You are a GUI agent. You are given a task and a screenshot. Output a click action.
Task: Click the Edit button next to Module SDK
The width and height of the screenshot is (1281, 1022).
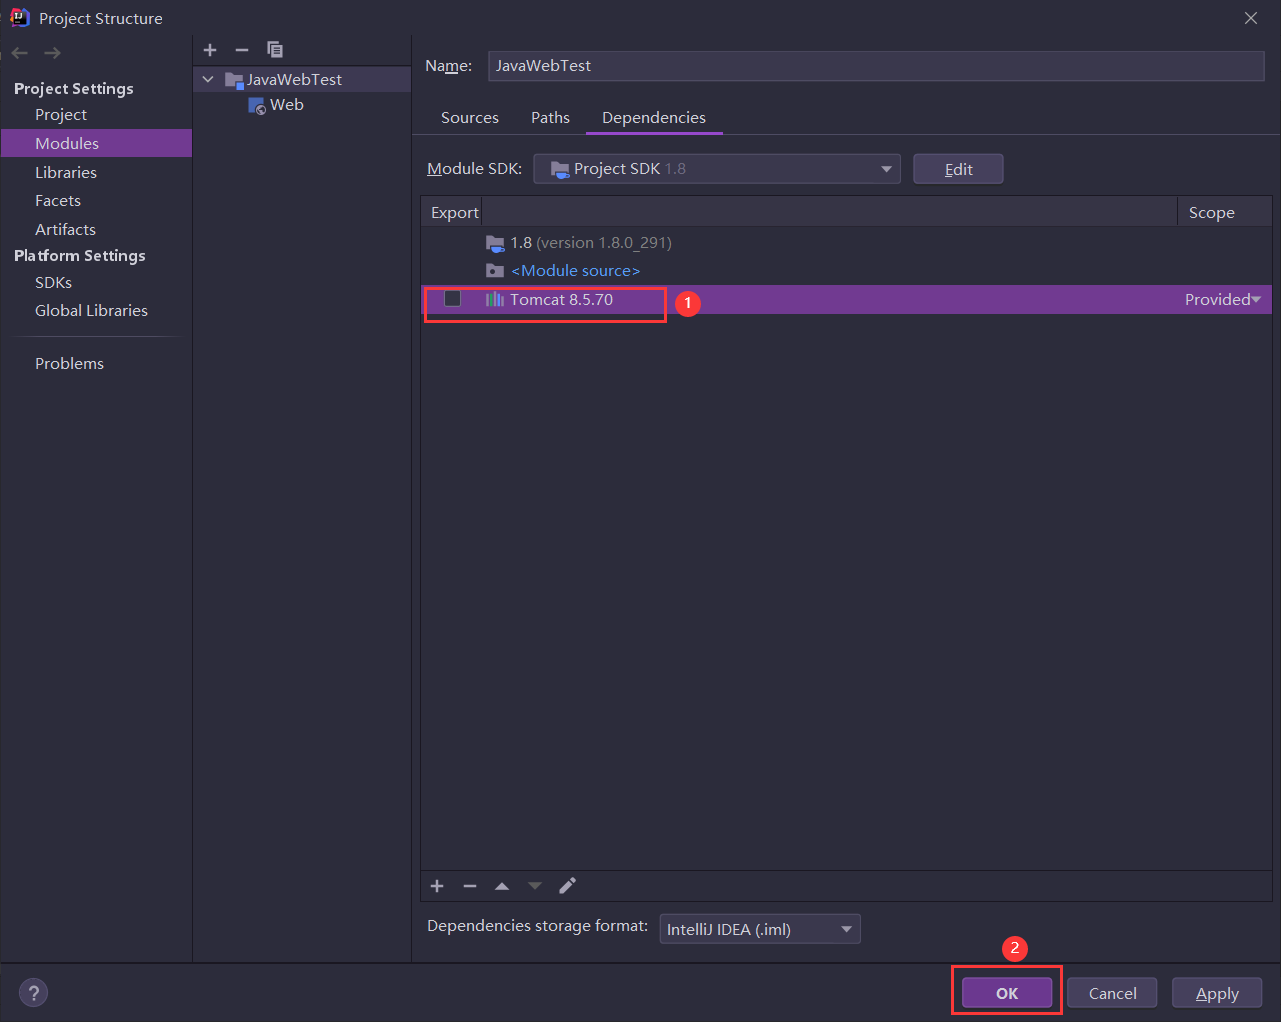958,169
